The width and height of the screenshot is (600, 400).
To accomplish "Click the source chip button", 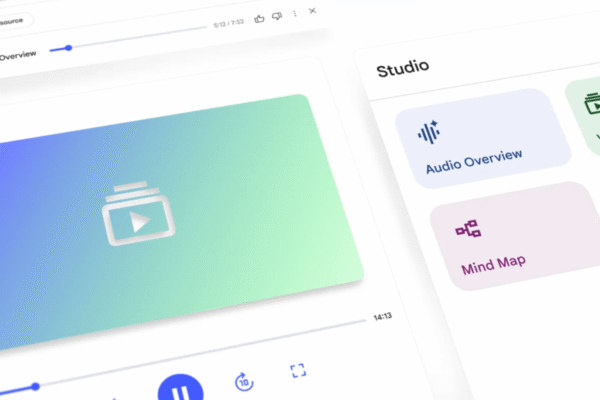I will tap(15, 21).
